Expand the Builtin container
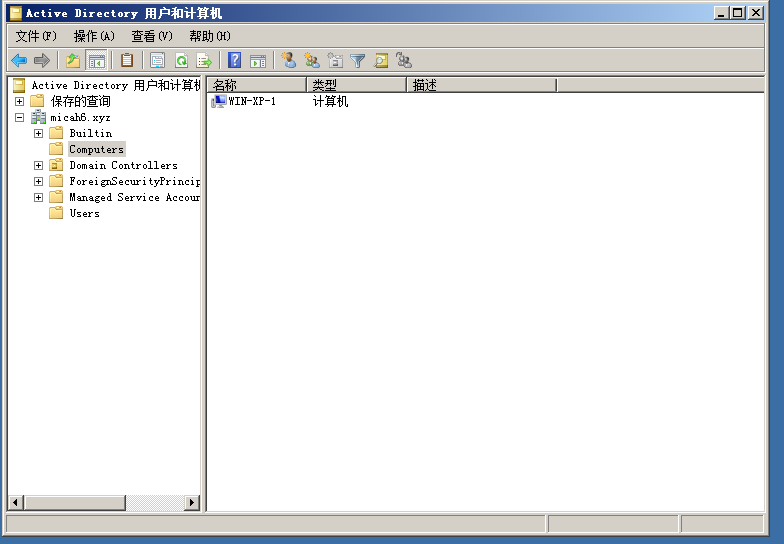This screenshot has width=784, height=544. [x=38, y=134]
